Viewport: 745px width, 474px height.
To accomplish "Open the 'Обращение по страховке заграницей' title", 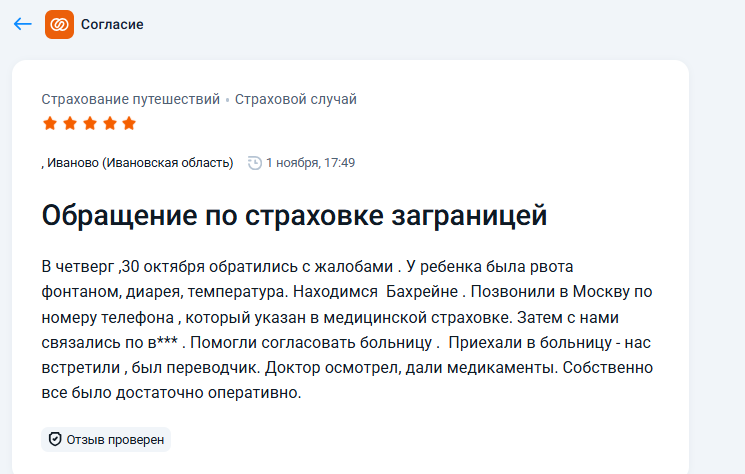I will point(294,215).
